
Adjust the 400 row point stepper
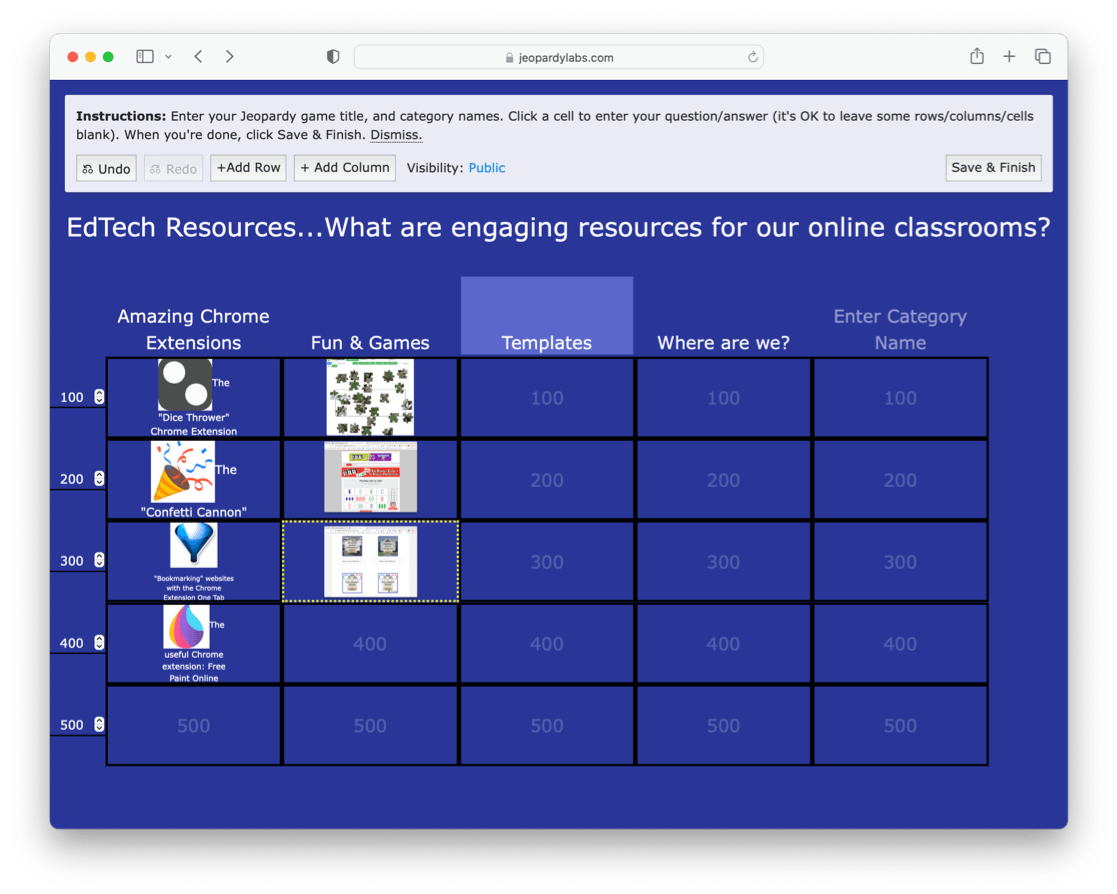point(99,643)
